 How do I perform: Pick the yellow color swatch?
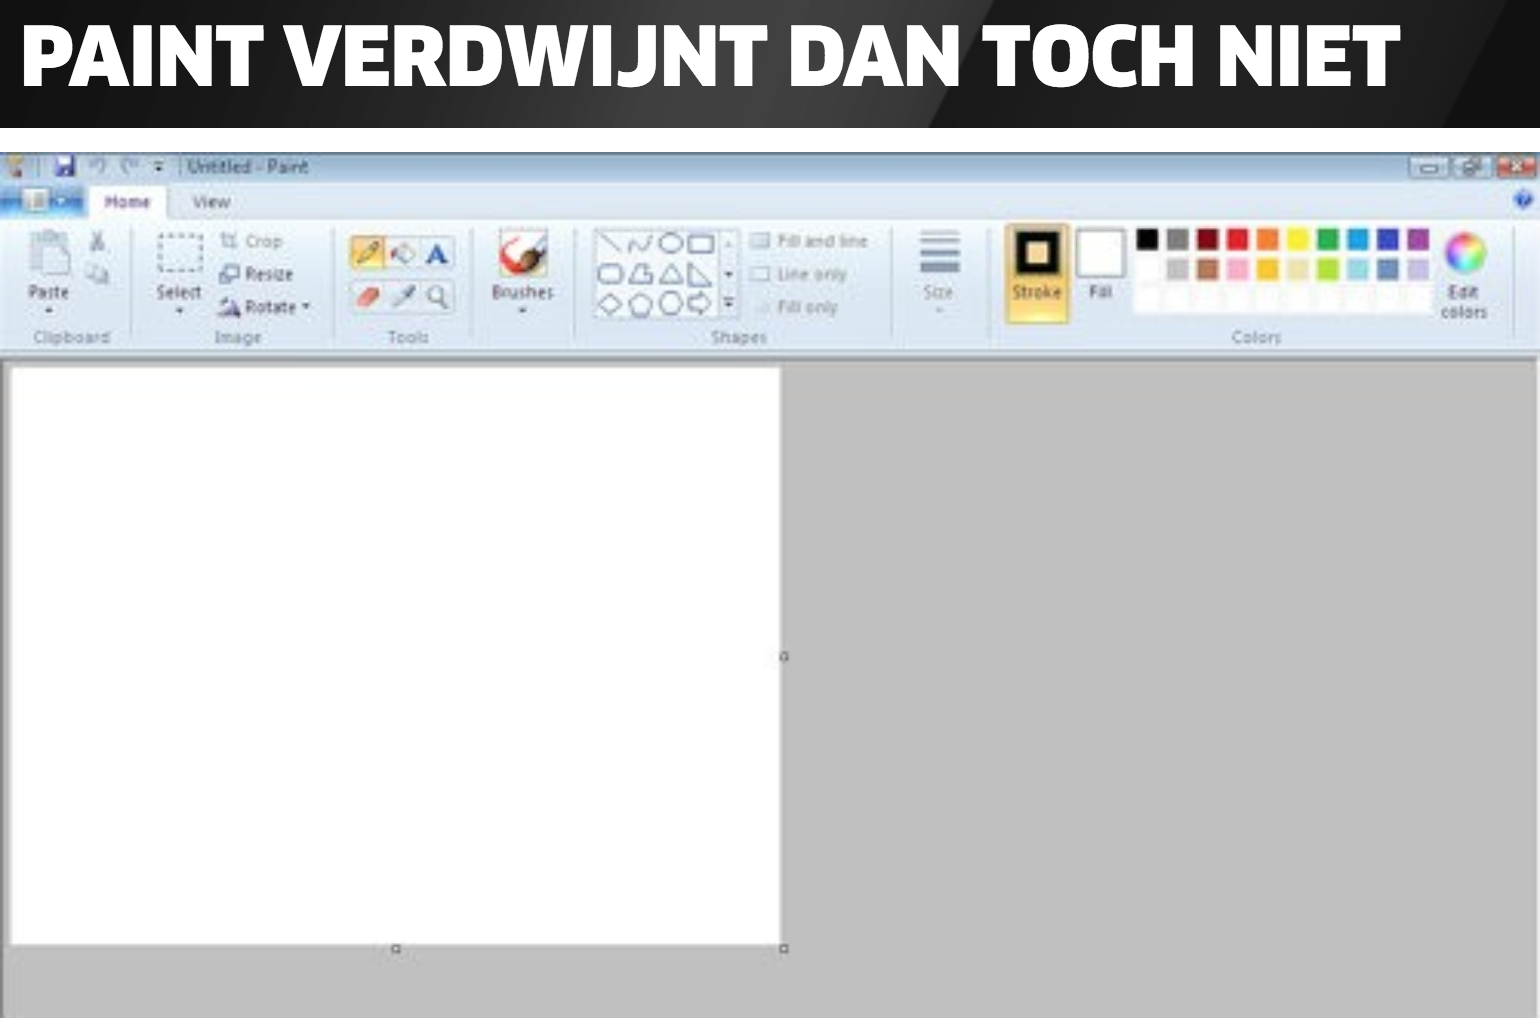click(x=1298, y=239)
